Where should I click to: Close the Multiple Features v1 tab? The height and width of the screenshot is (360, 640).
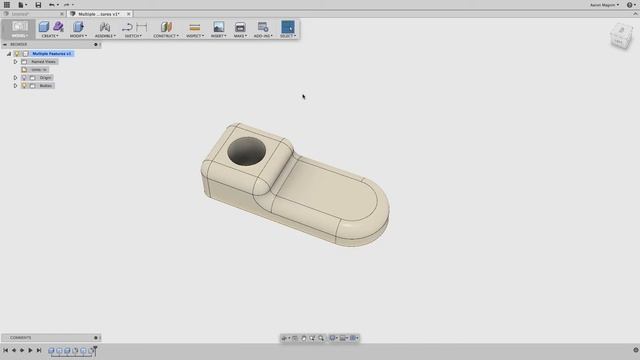click(129, 14)
